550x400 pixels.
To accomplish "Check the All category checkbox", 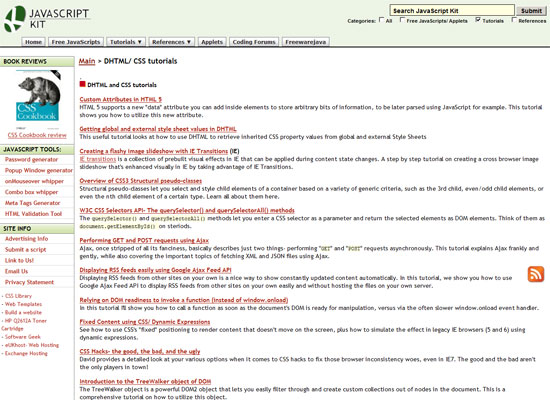I will click(x=381, y=20).
